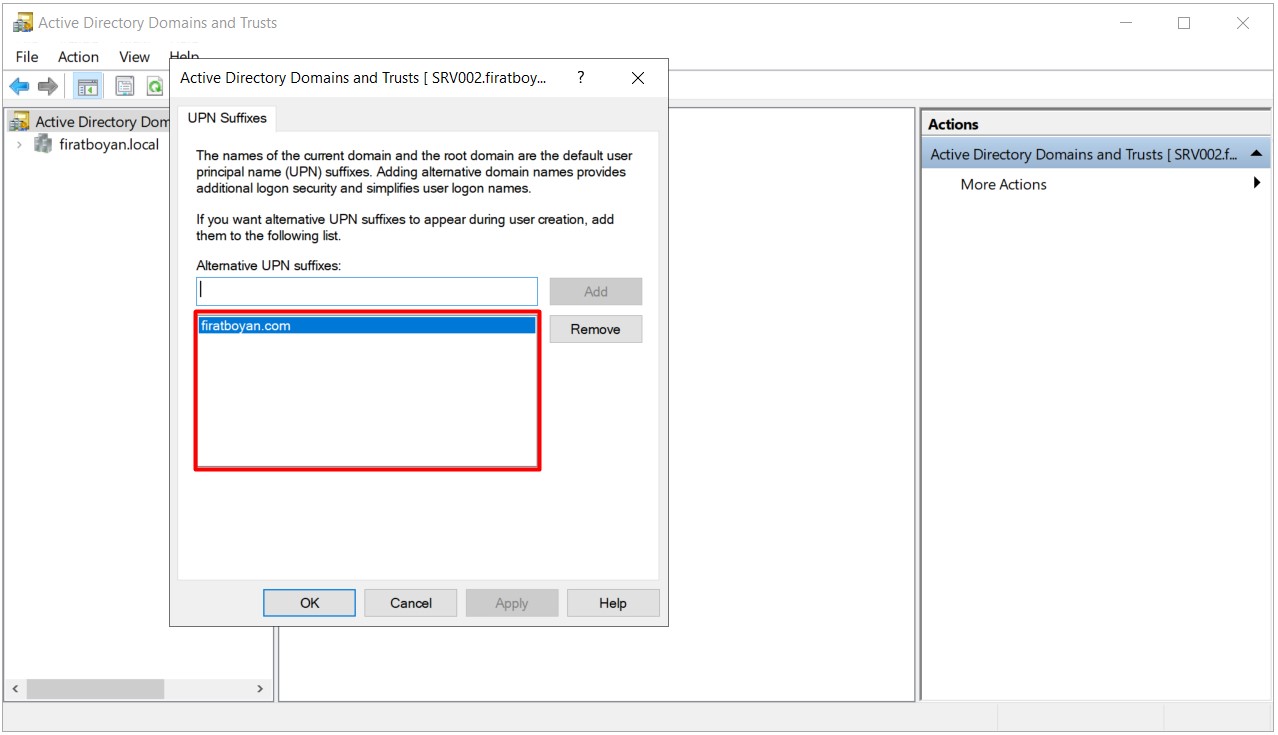Image resolution: width=1278 pixels, height=735 pixels.
Task: Click the left arrow of the tree pane scrollbar
Action: click(16, 689)
